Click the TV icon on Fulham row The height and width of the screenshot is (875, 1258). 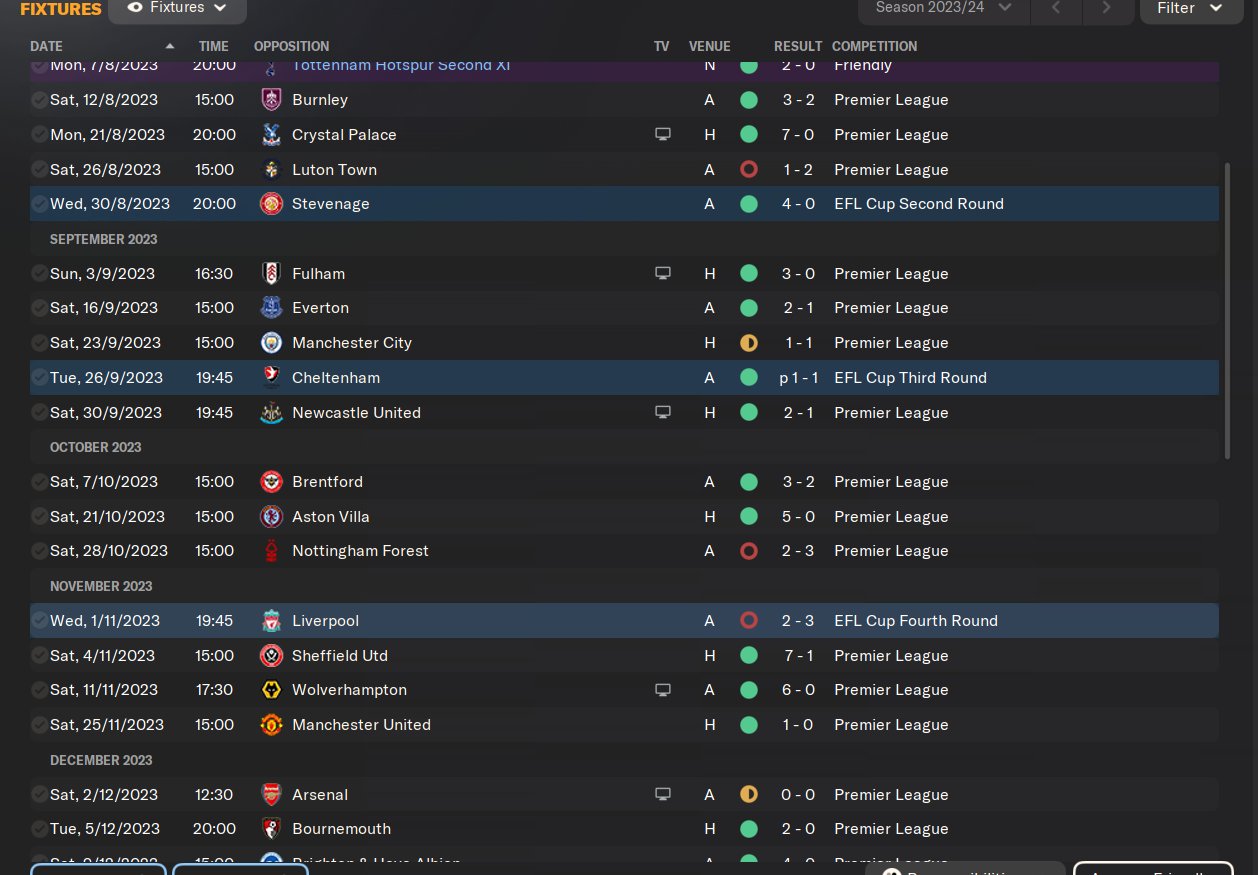coord(662,273)
